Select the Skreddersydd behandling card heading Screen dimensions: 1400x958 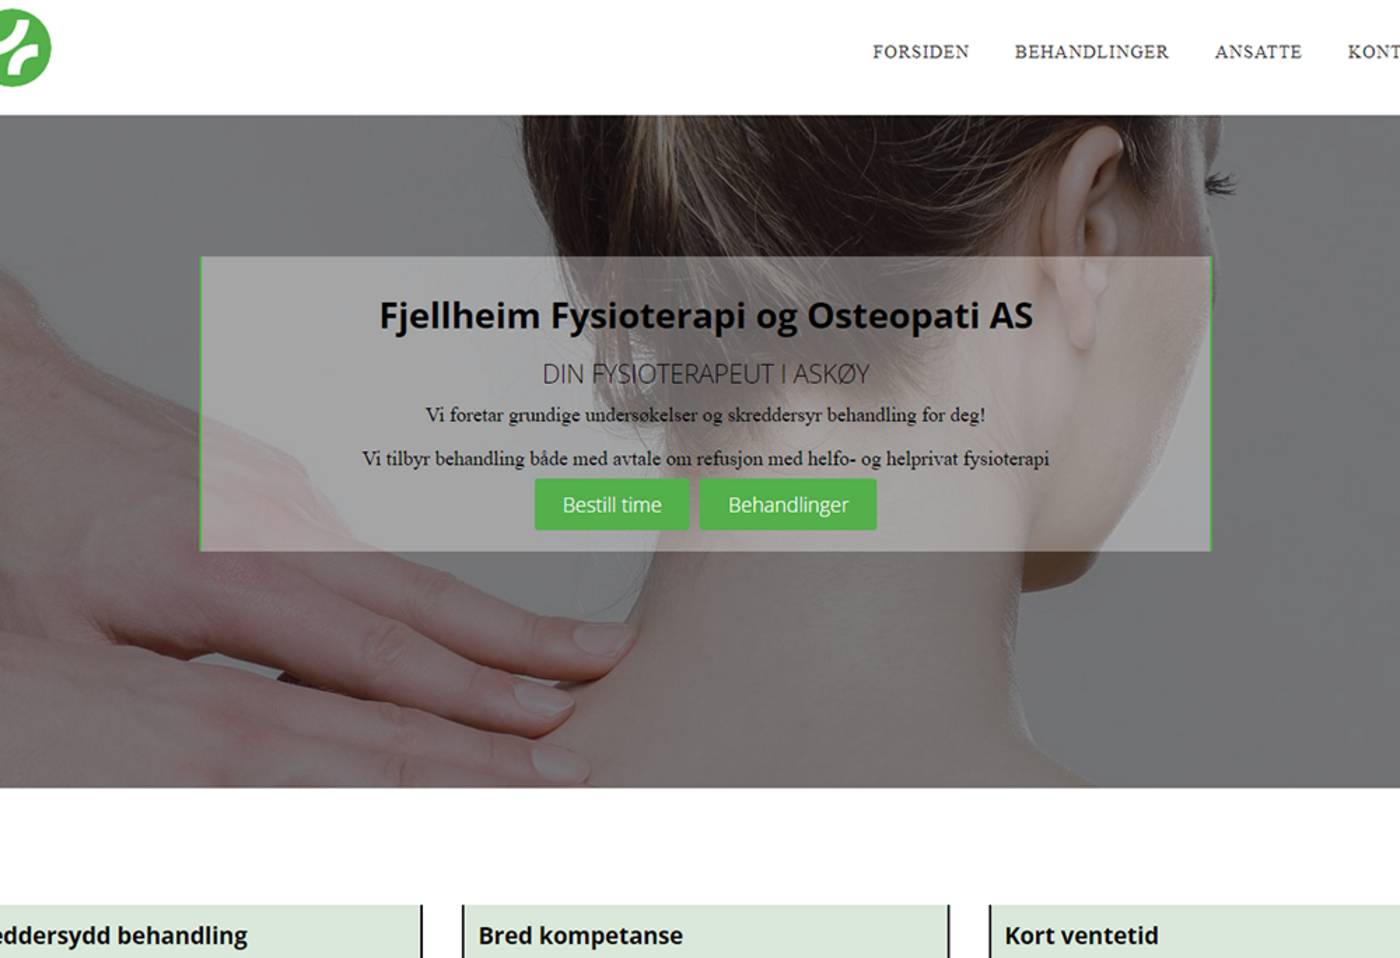point(122,936)
